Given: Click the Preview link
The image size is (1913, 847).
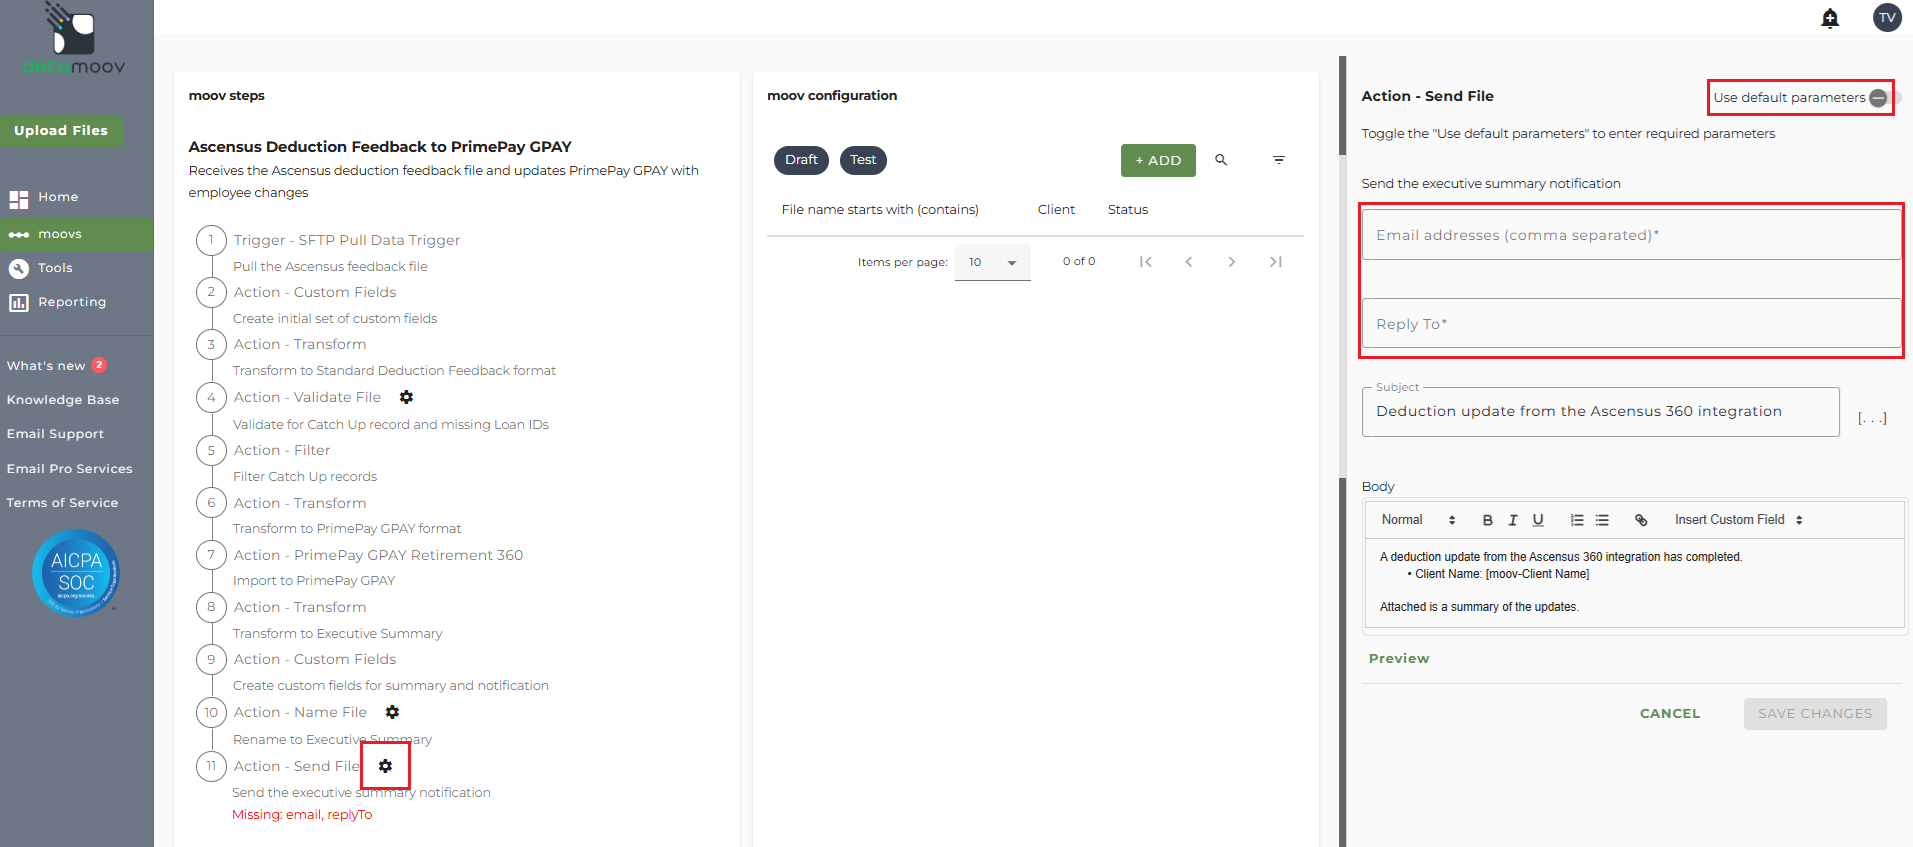Looking at the screenshot, I should coord(1399,659).
